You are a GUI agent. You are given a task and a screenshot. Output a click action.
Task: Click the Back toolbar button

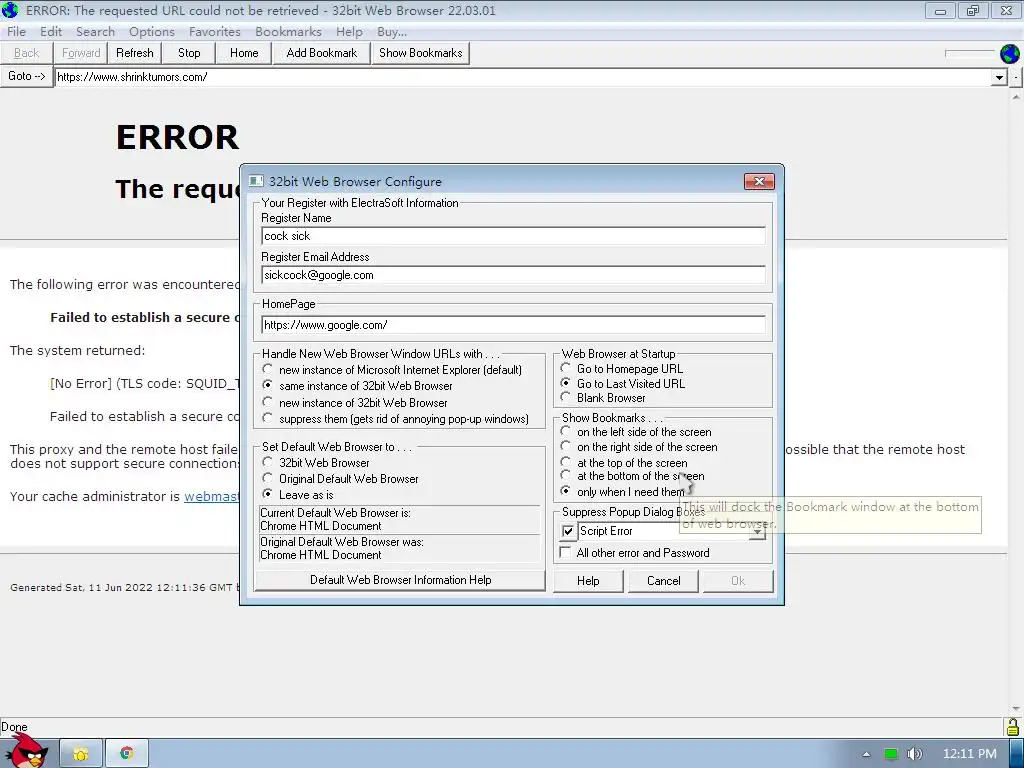(26, 53)
